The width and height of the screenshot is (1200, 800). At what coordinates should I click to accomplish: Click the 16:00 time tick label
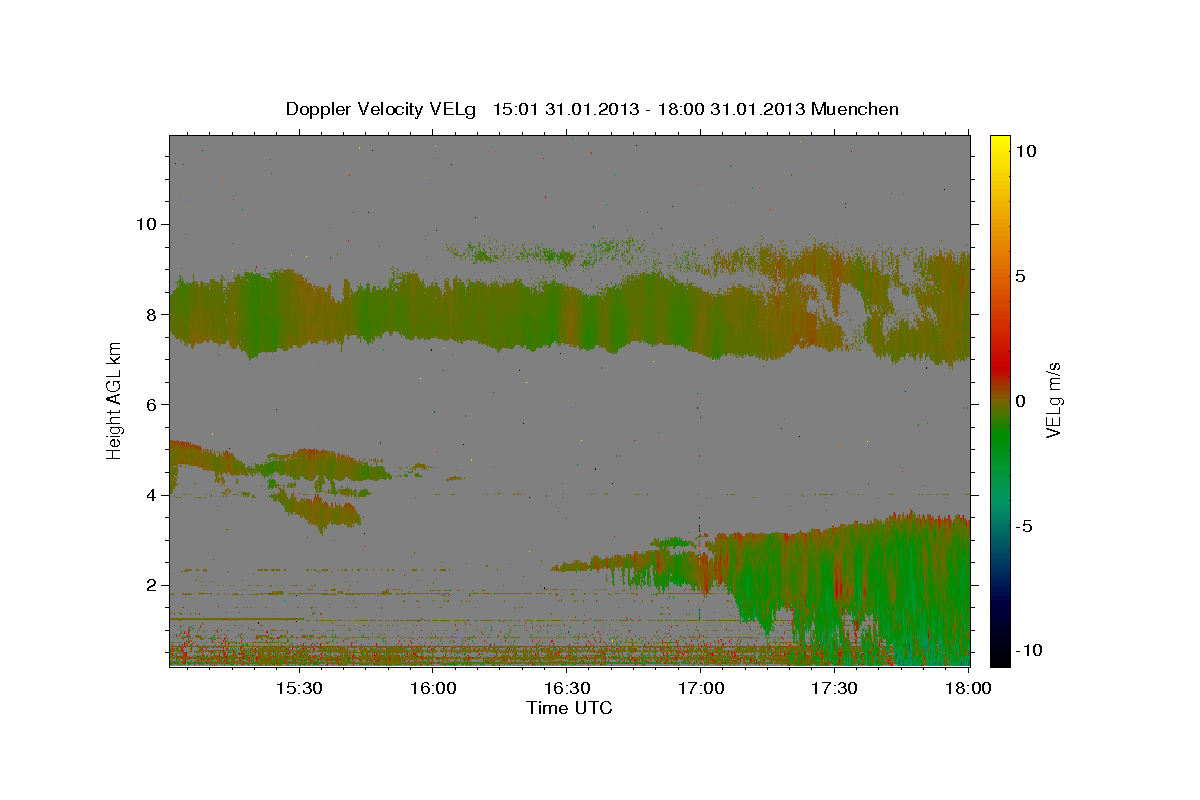click(434, 689)
